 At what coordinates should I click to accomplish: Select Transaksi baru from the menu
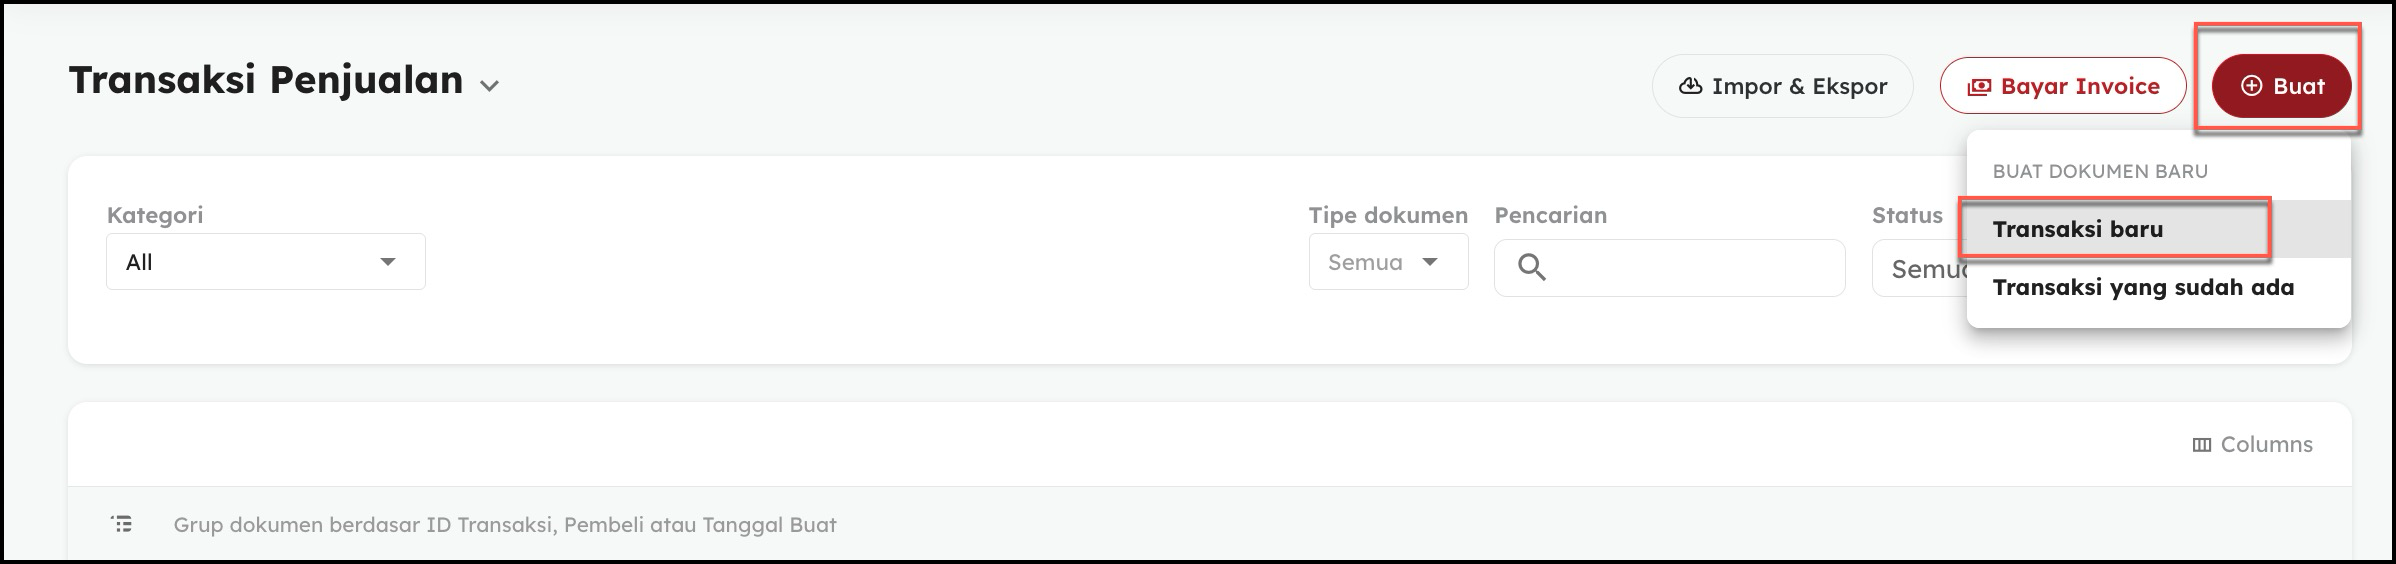[2077, 229]
